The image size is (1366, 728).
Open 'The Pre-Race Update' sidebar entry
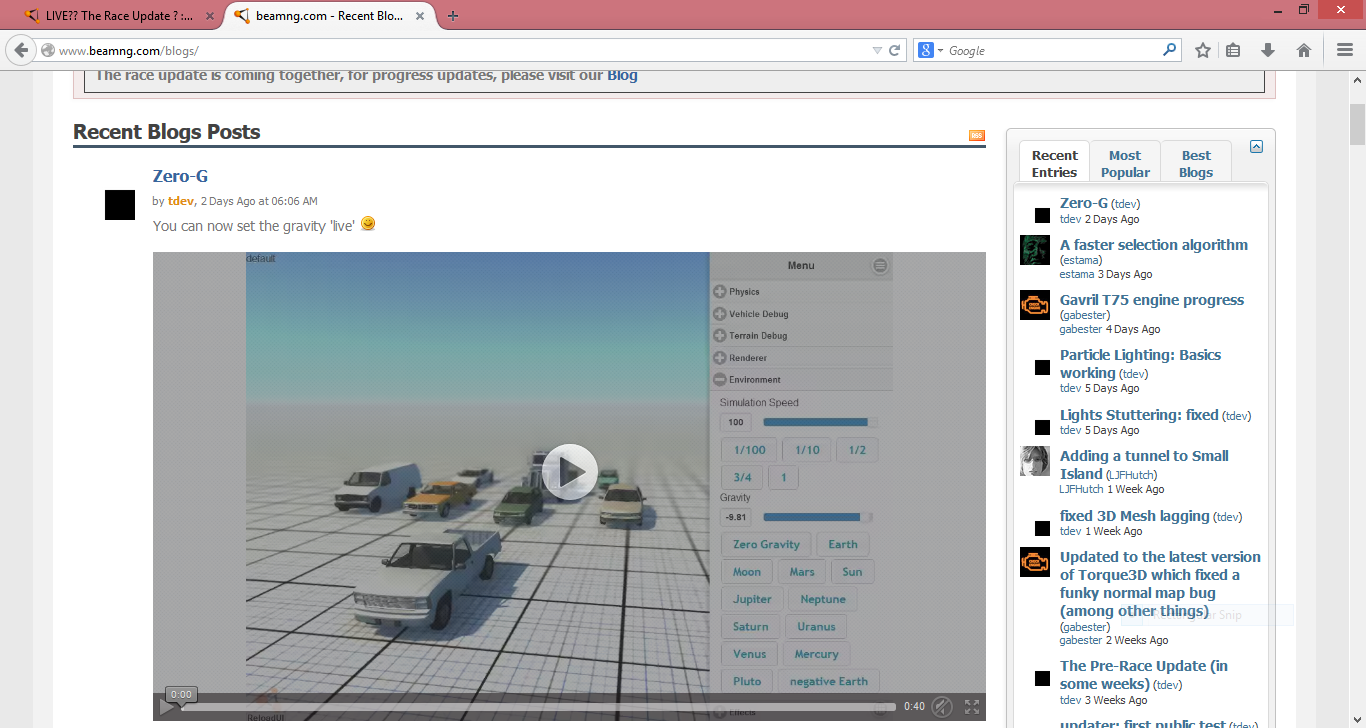click(x=1144, y=675)
